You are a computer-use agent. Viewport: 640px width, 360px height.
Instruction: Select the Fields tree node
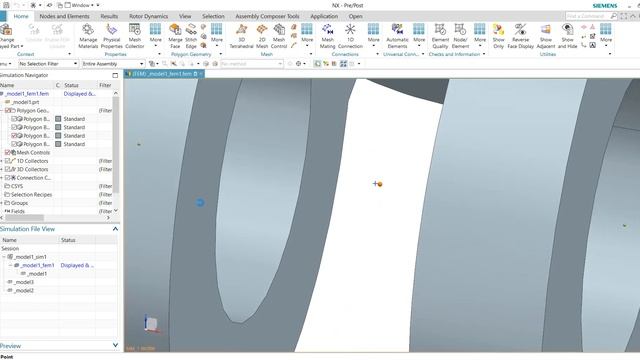click(18, 211)
